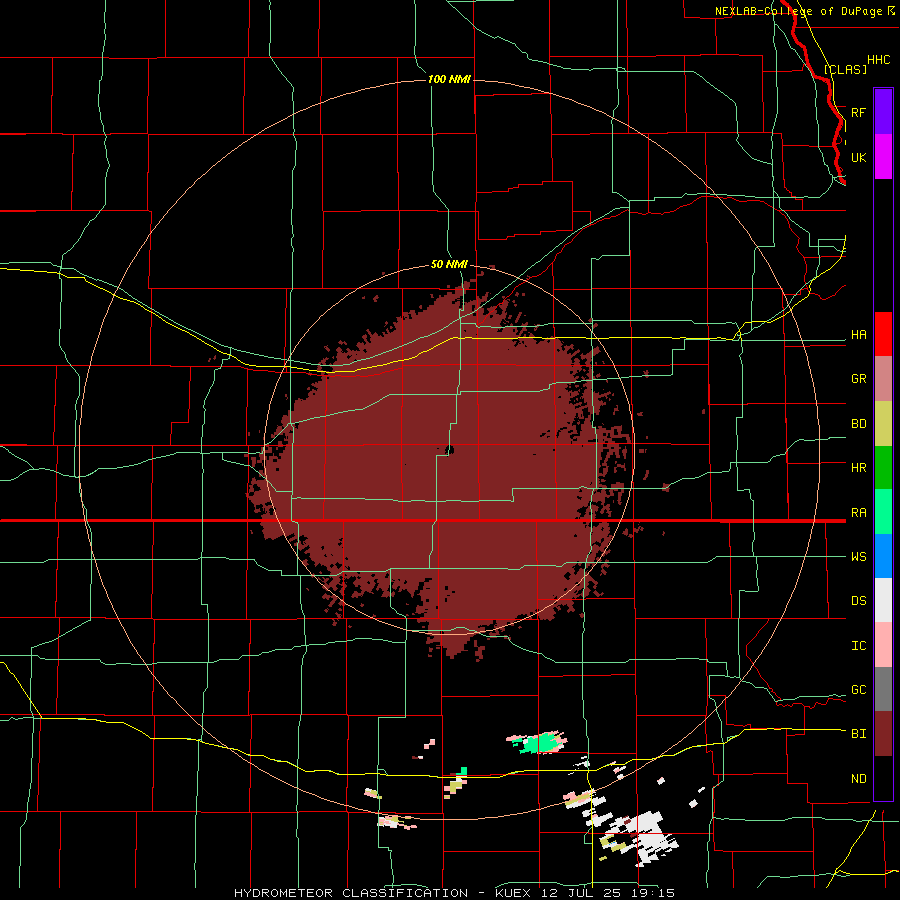Select the IC light pink legend swatch
The width and height of the screenshot is (900, 900).
[883, 645]
